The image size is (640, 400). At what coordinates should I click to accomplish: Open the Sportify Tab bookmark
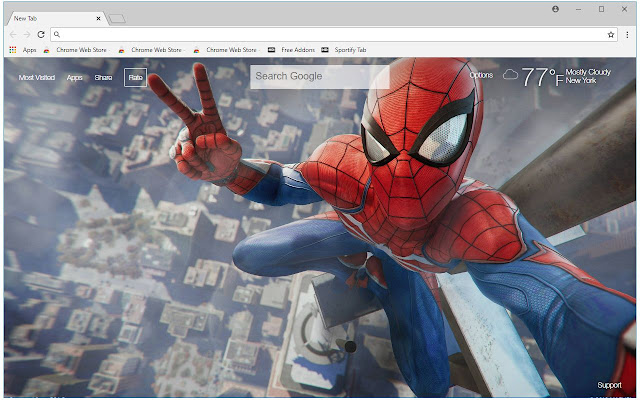click(x=344, y=50)
